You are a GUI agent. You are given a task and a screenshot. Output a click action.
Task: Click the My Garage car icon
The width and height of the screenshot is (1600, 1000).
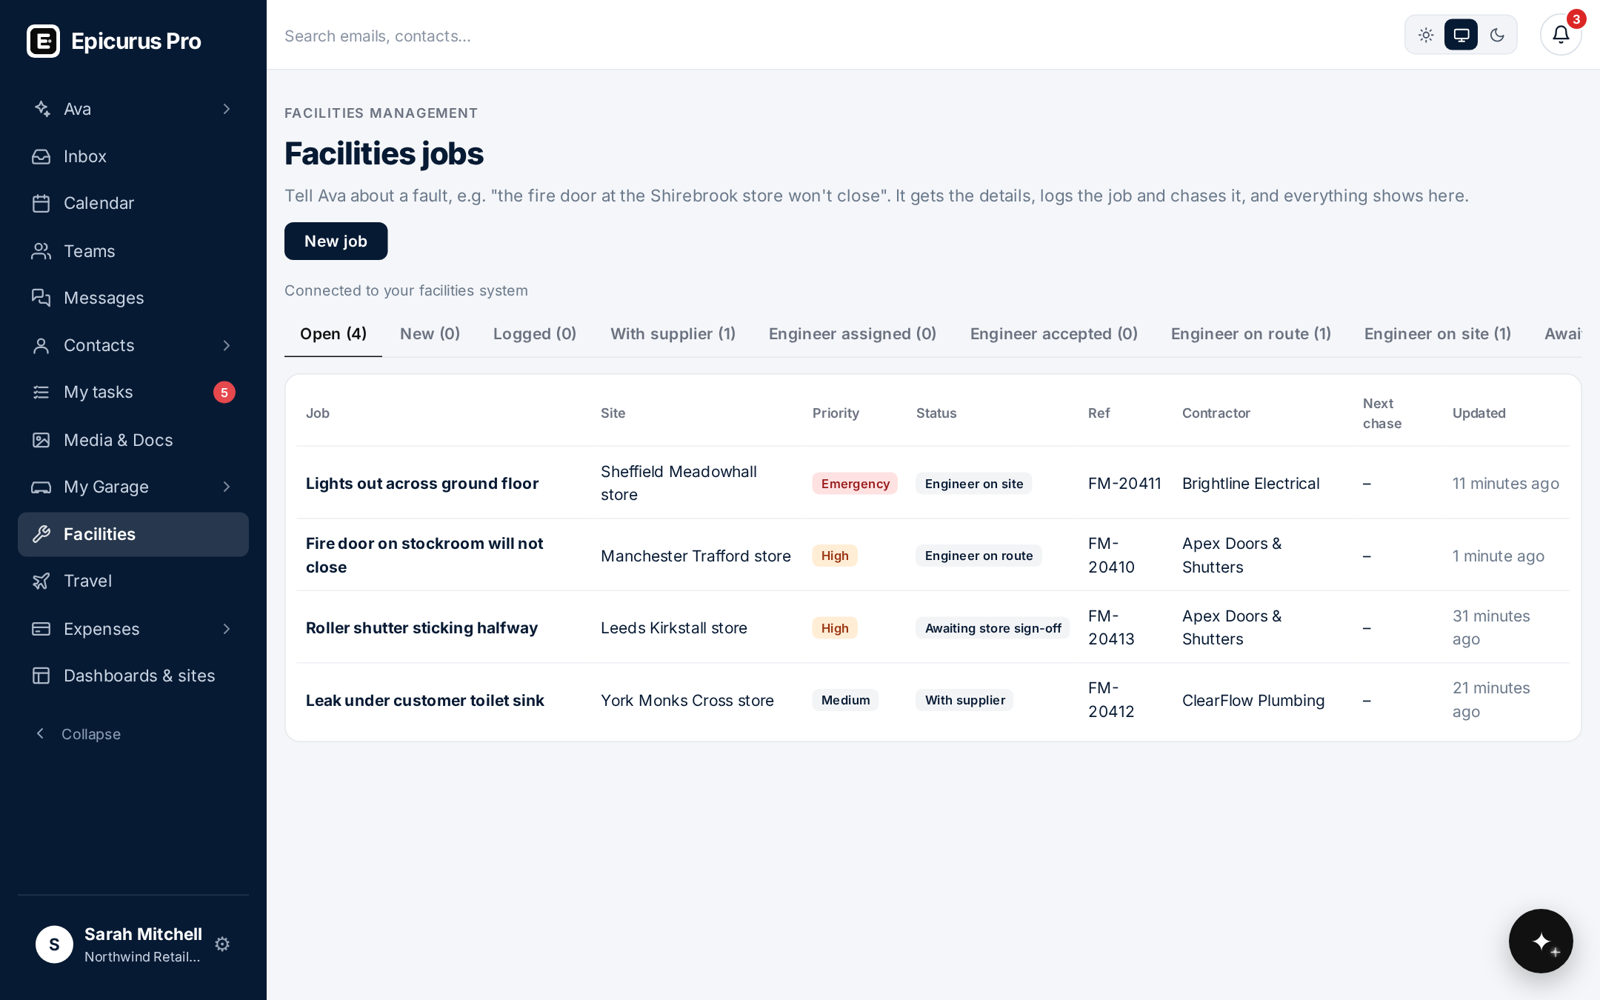point(41,487)
